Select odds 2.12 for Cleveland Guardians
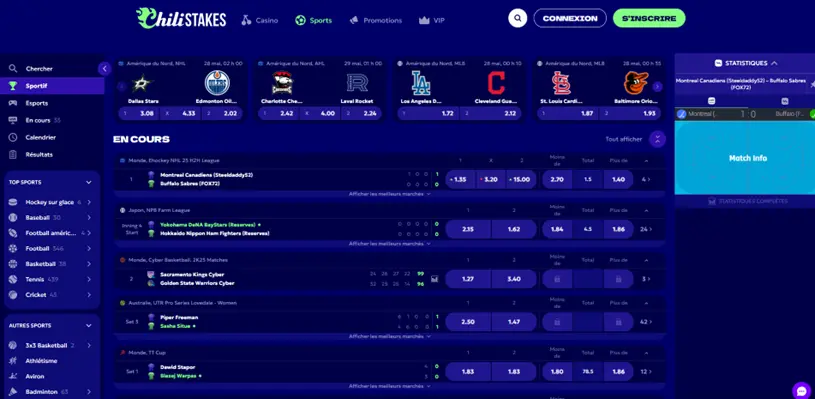The image size is (815, 399). click(x=491, y=113)
